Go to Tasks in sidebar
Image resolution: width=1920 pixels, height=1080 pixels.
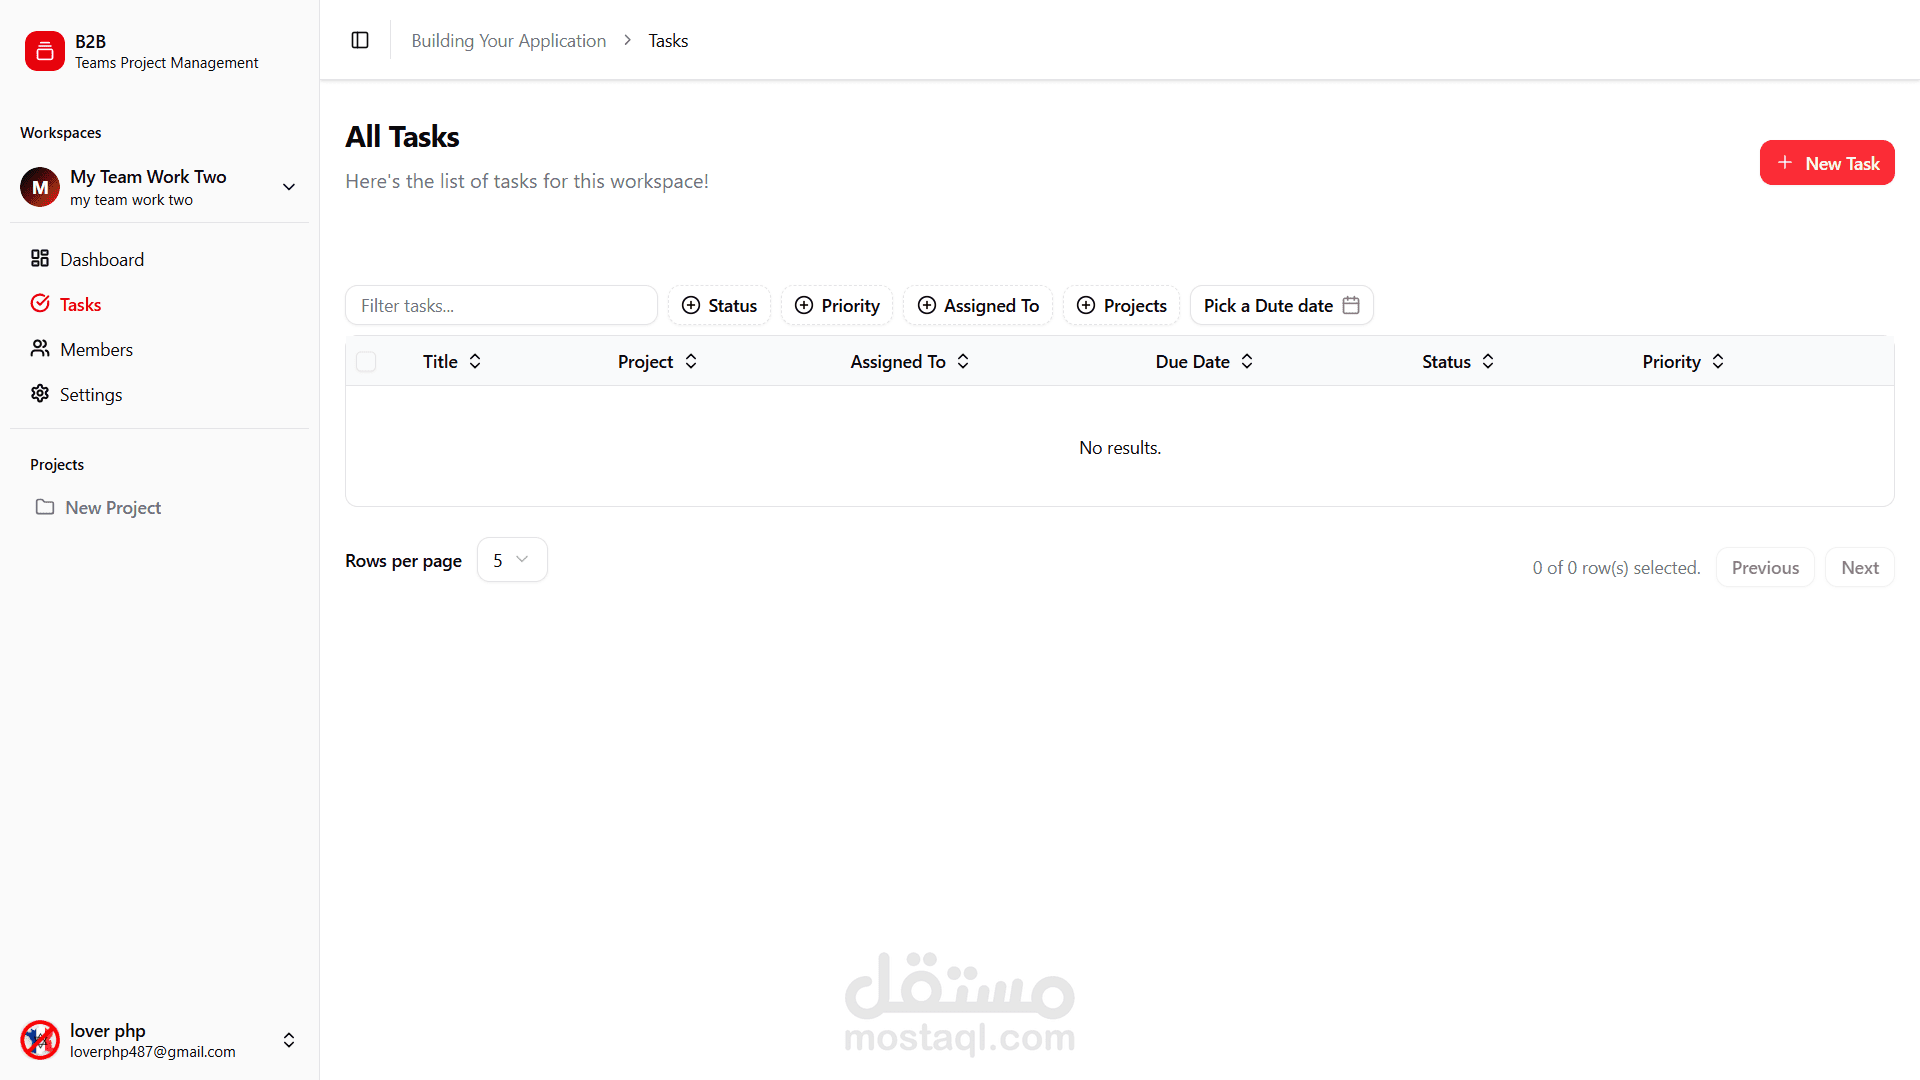[80, 304]
